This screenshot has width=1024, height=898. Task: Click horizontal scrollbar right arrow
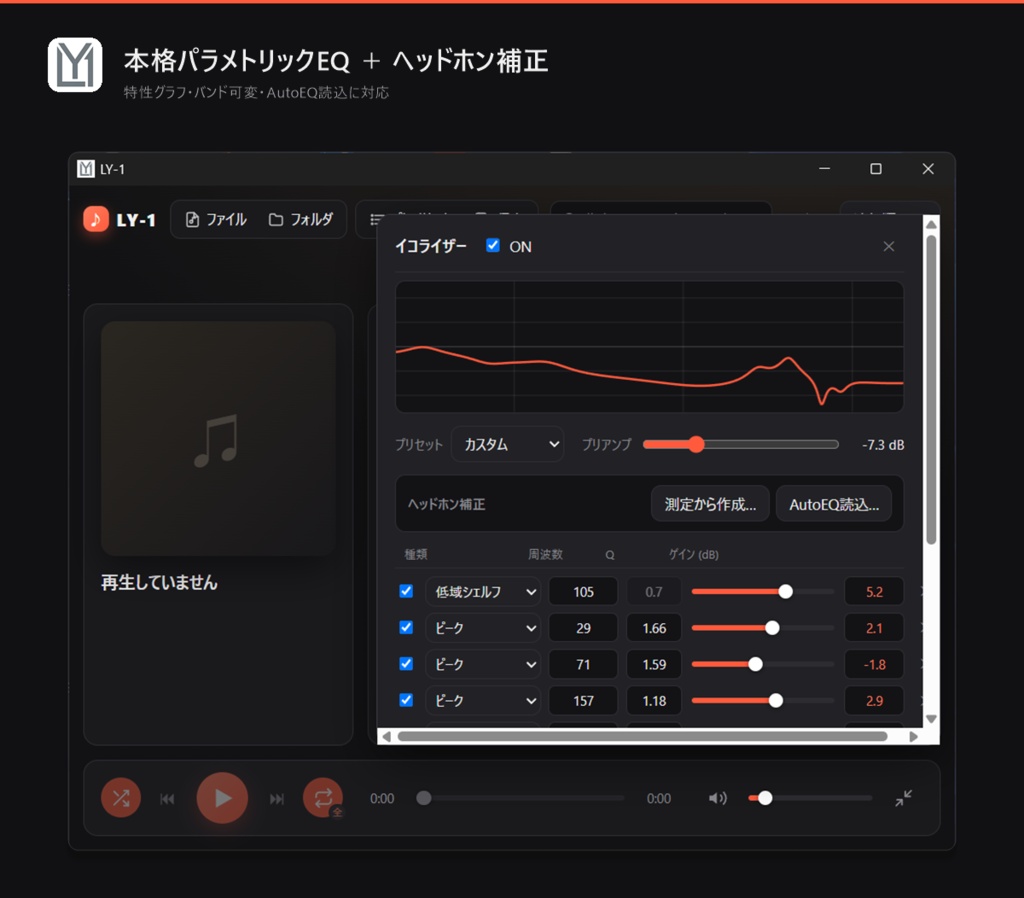(914, 737)
